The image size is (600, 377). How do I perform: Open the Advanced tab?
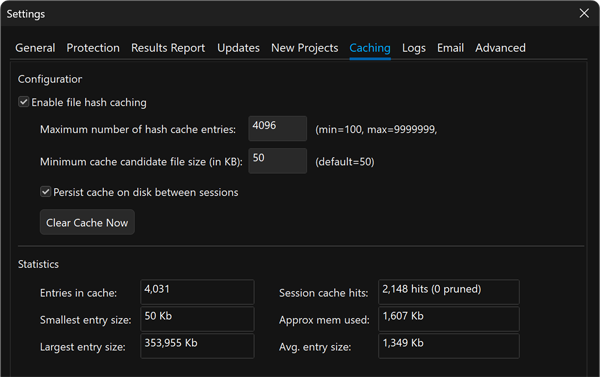pos(500,48)
